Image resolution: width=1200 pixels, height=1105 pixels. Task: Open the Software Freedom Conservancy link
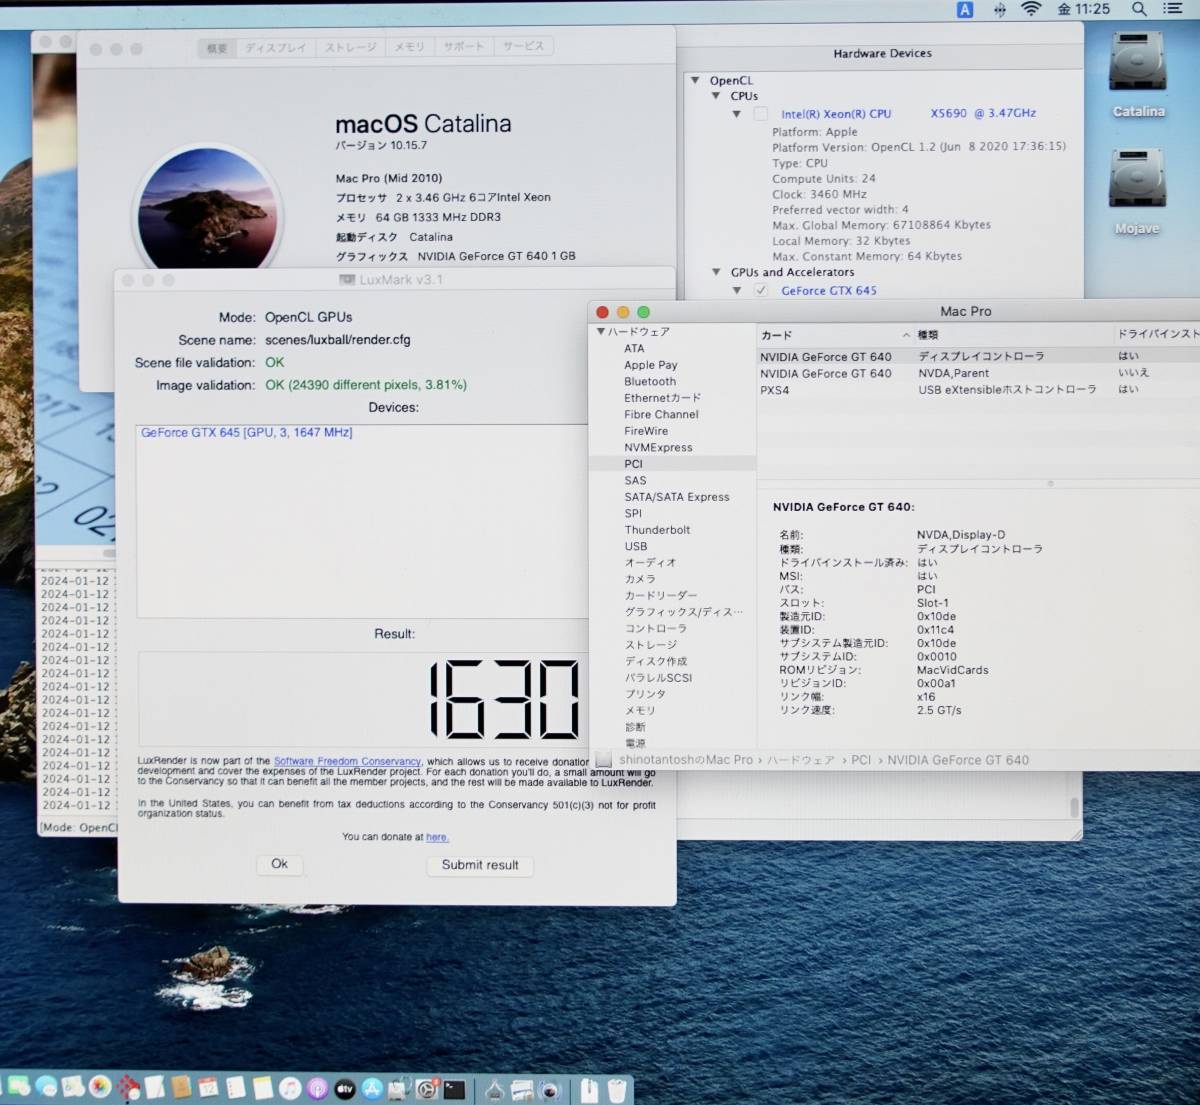pos(346,761)
